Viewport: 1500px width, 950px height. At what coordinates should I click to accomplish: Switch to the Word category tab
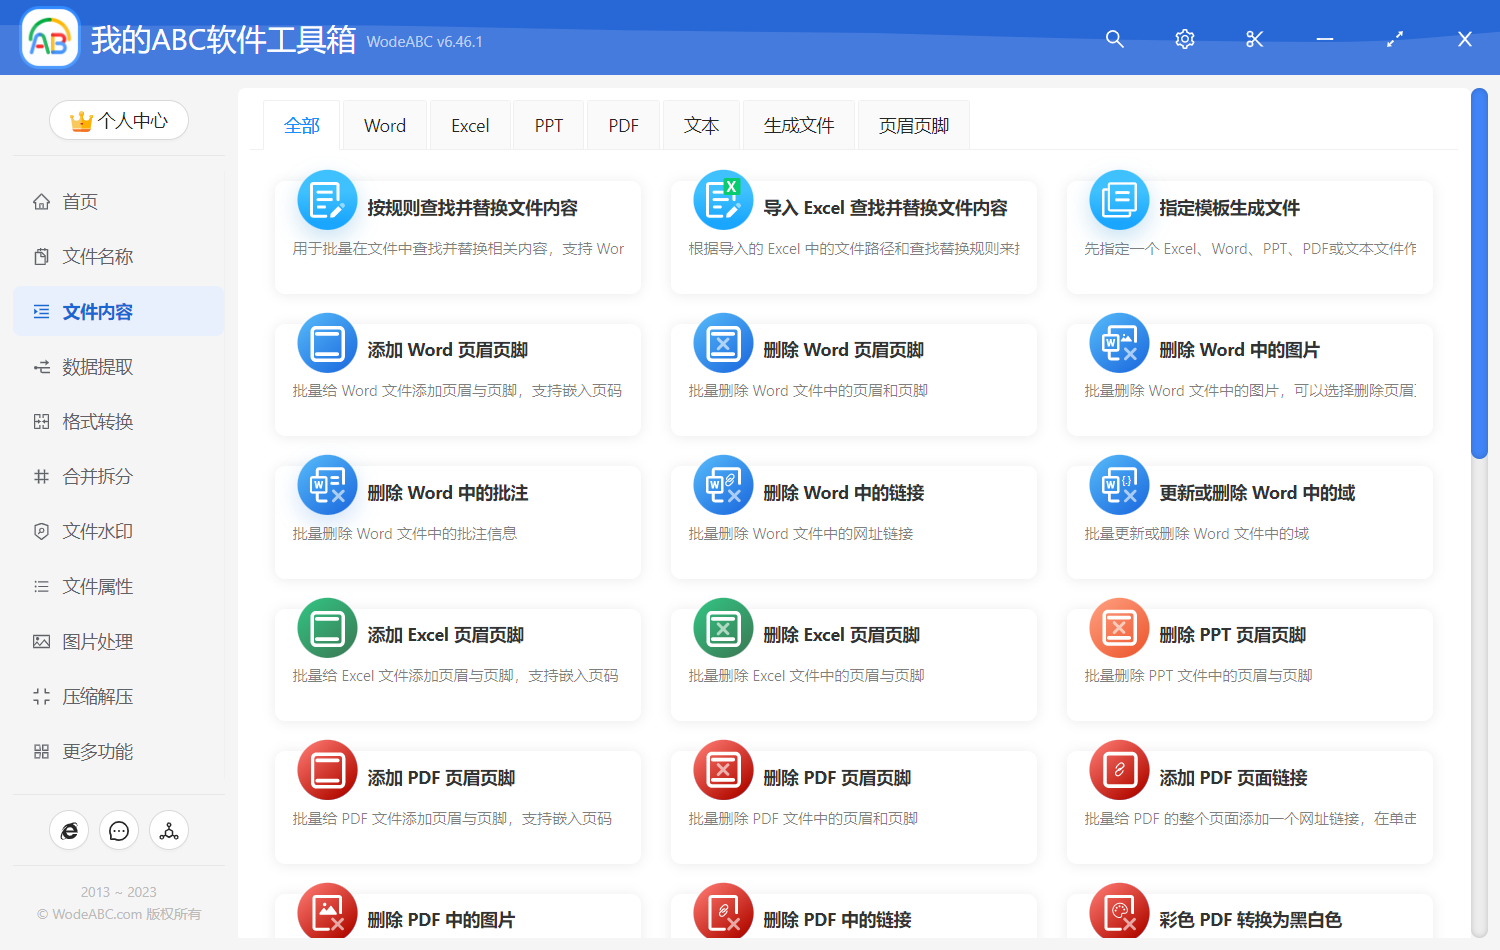tap(384, 124)
